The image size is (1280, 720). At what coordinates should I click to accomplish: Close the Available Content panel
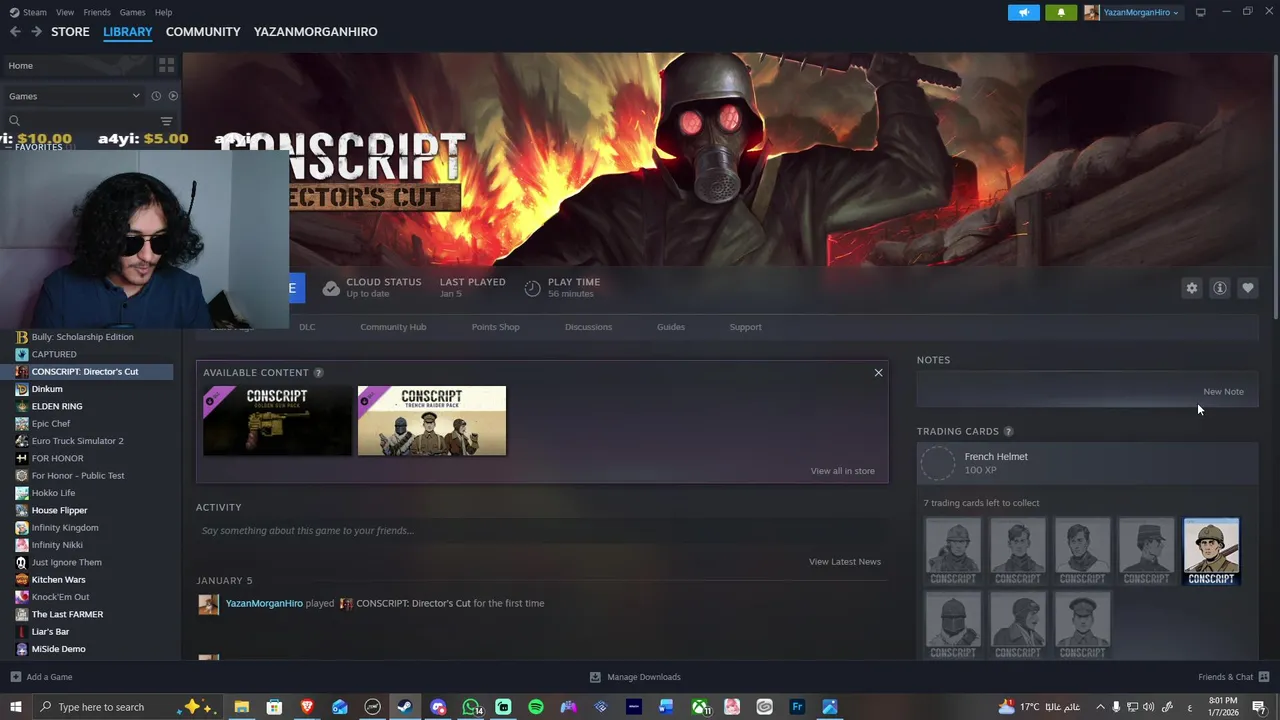[878, 373]
